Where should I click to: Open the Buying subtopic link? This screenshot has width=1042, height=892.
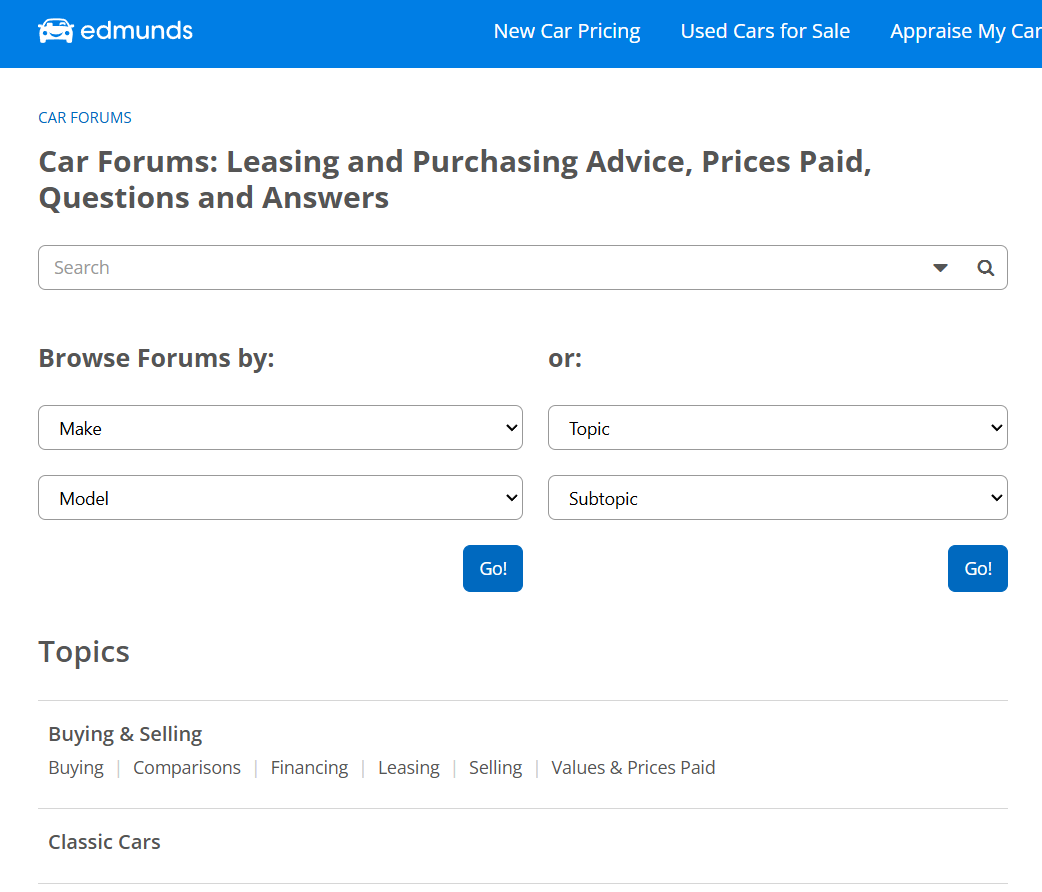point(76,768)
